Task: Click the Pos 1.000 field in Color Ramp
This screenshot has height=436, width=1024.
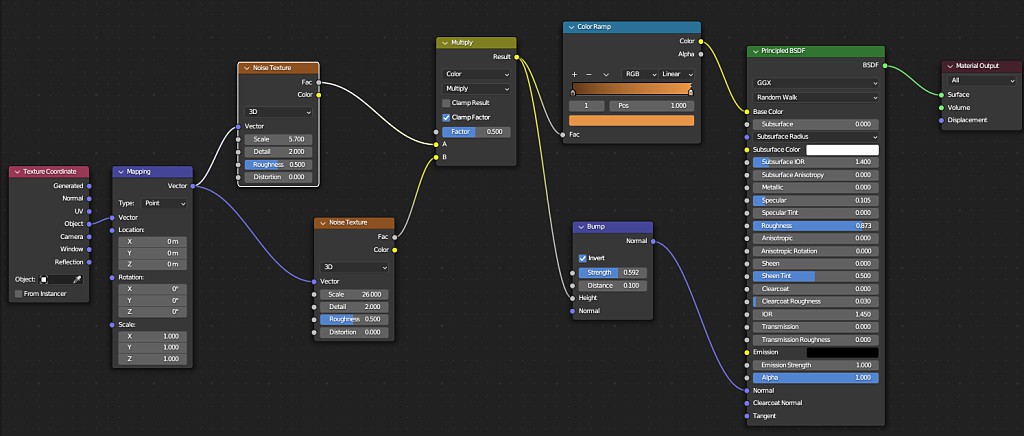Action: click(x=652, y=106)
